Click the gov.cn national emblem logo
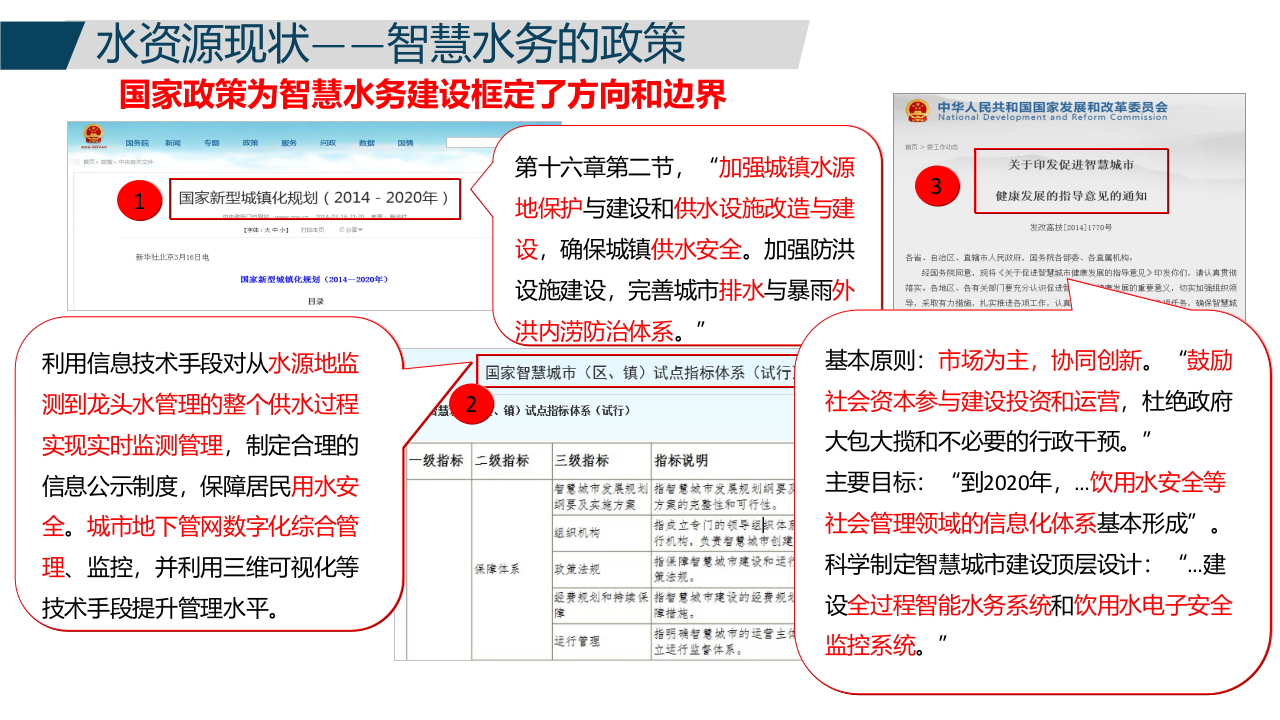This screenshot has width=1280, height=720. click(x=94, y=132)
